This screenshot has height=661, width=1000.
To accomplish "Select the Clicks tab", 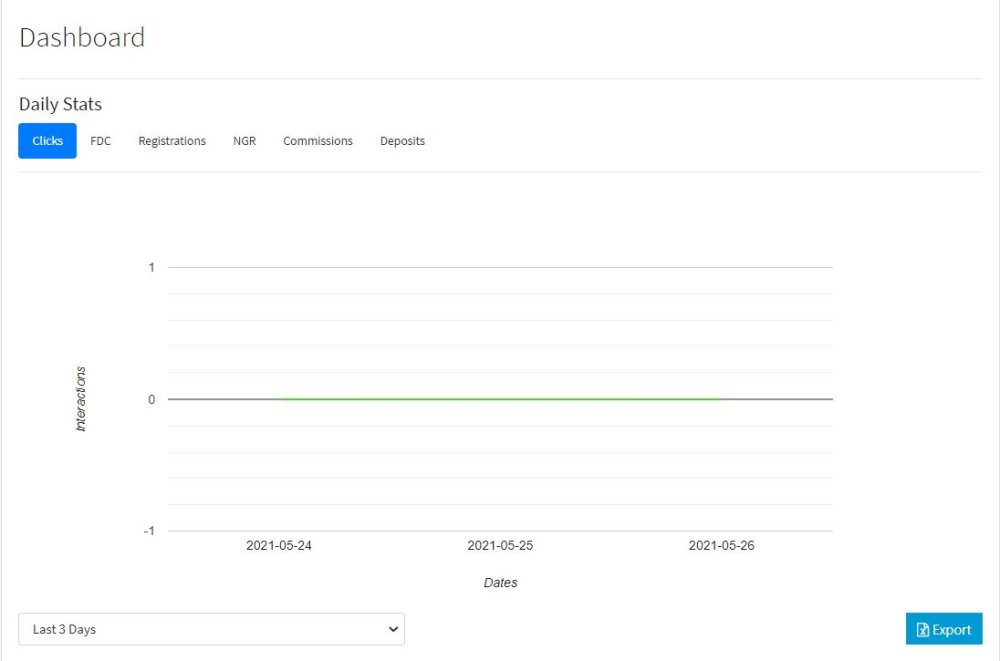I will pos(47,141).
